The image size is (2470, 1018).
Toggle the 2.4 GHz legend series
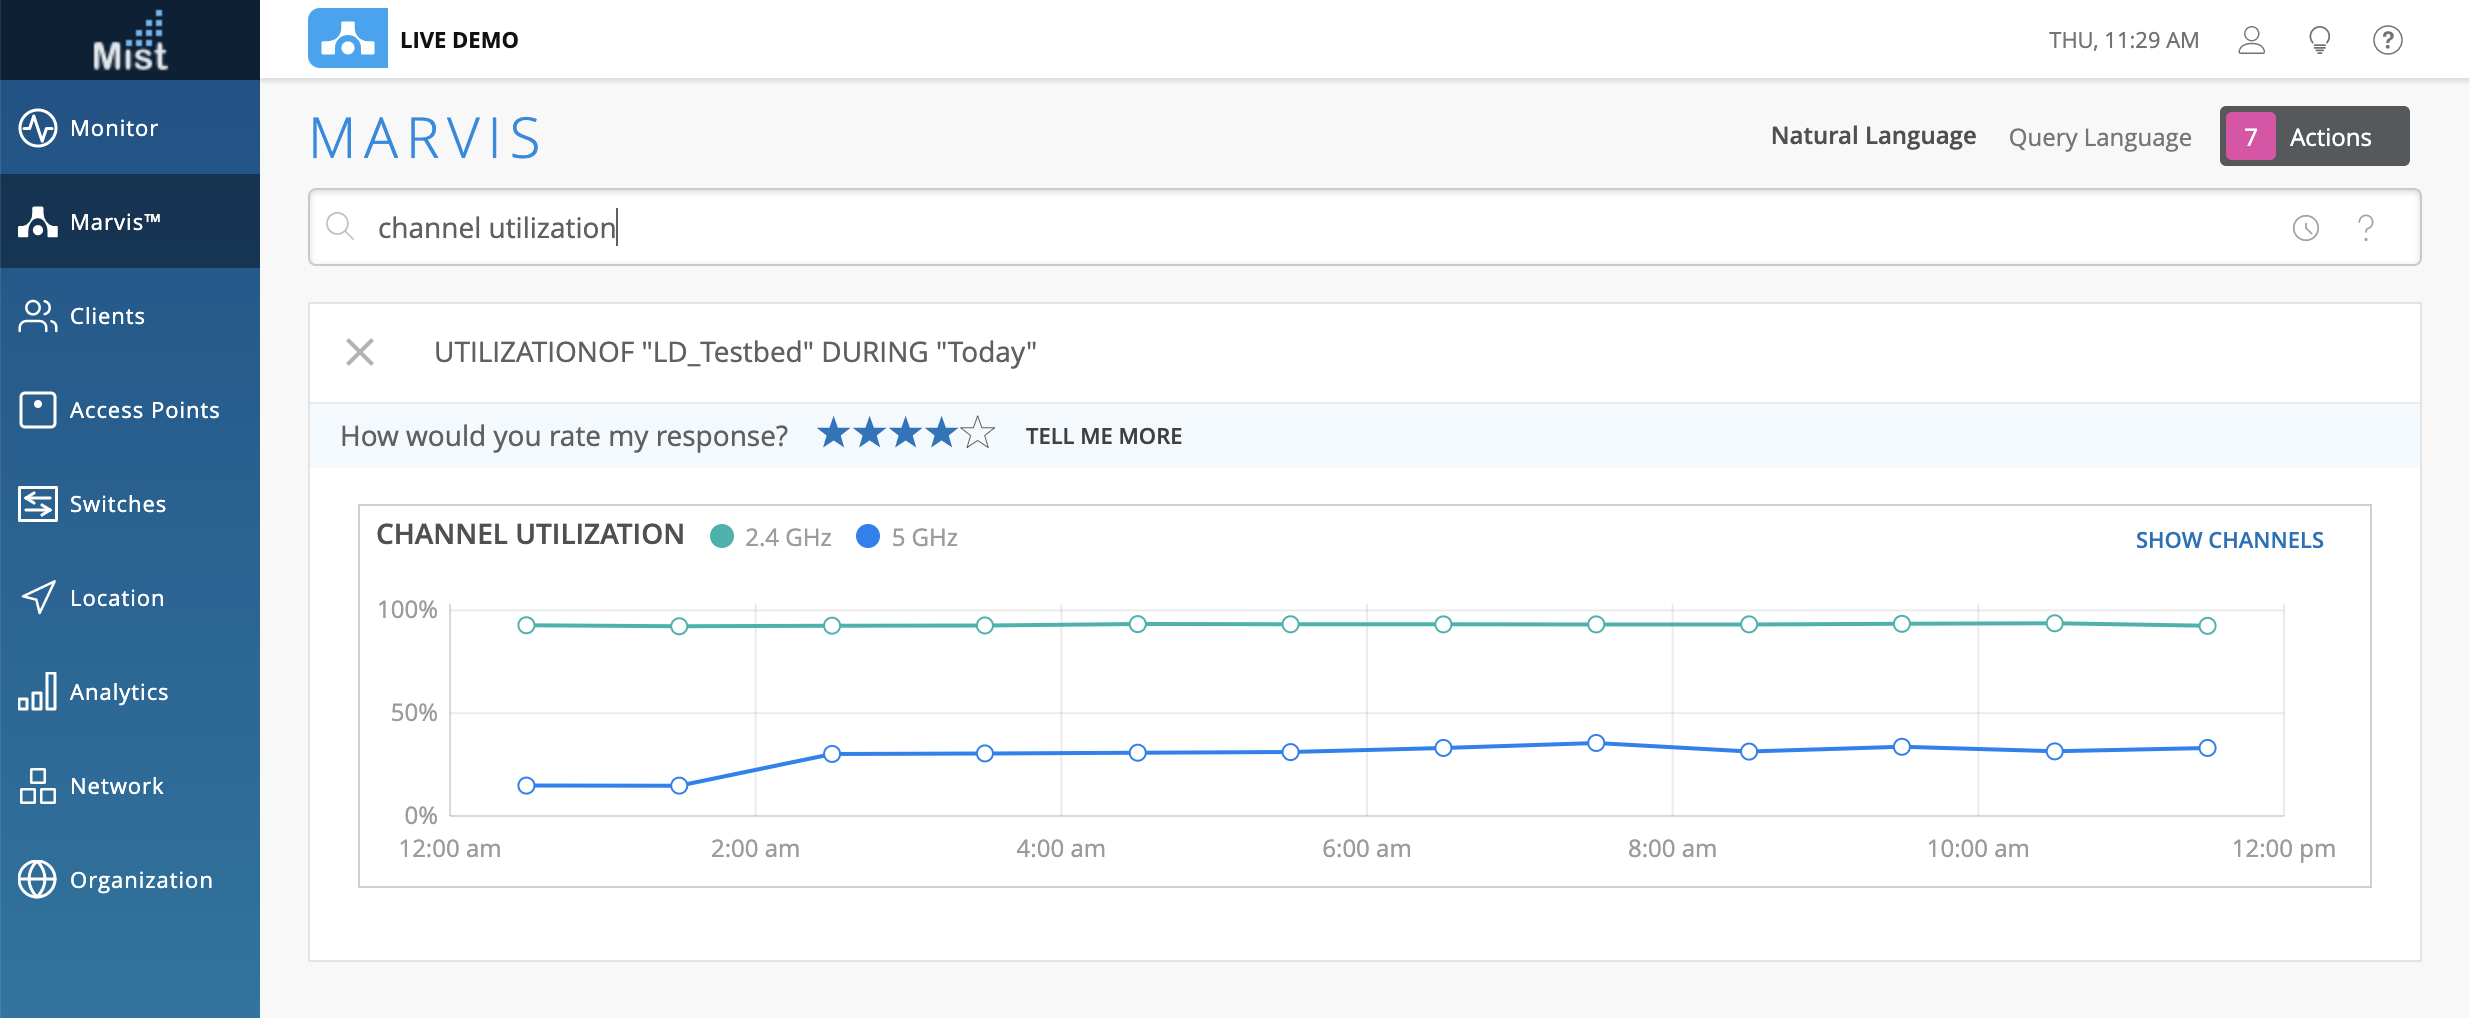pyautogui.click(x=771, y=537)
